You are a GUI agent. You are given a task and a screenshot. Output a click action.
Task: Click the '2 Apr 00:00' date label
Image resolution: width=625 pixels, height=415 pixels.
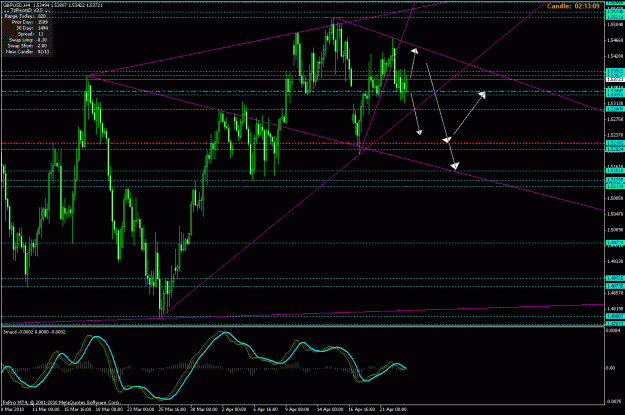[x=234, y=409]
